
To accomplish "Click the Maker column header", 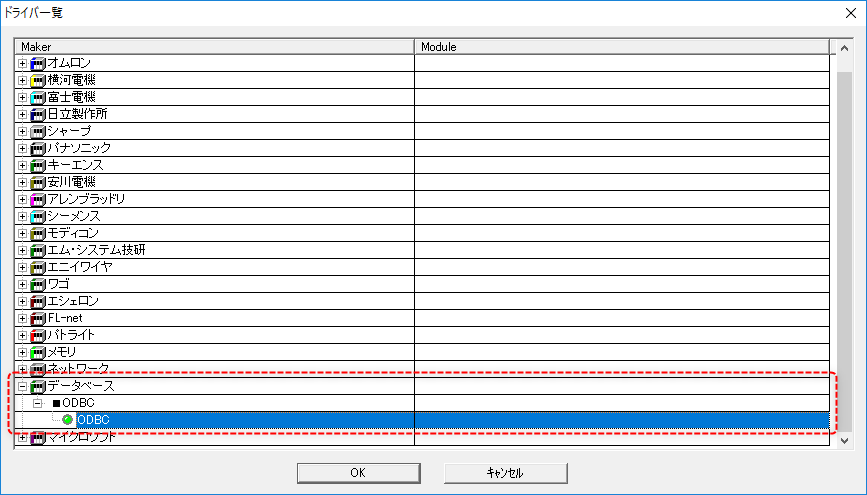I will coord(214,46).
